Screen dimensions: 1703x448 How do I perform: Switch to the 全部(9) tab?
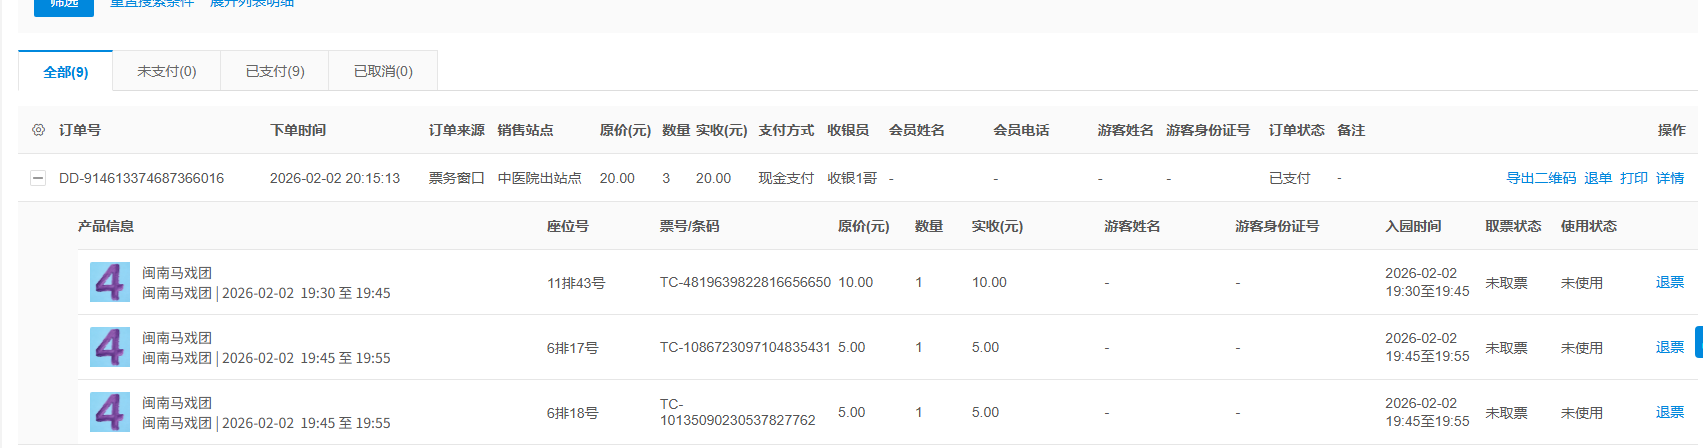[66, 72]
